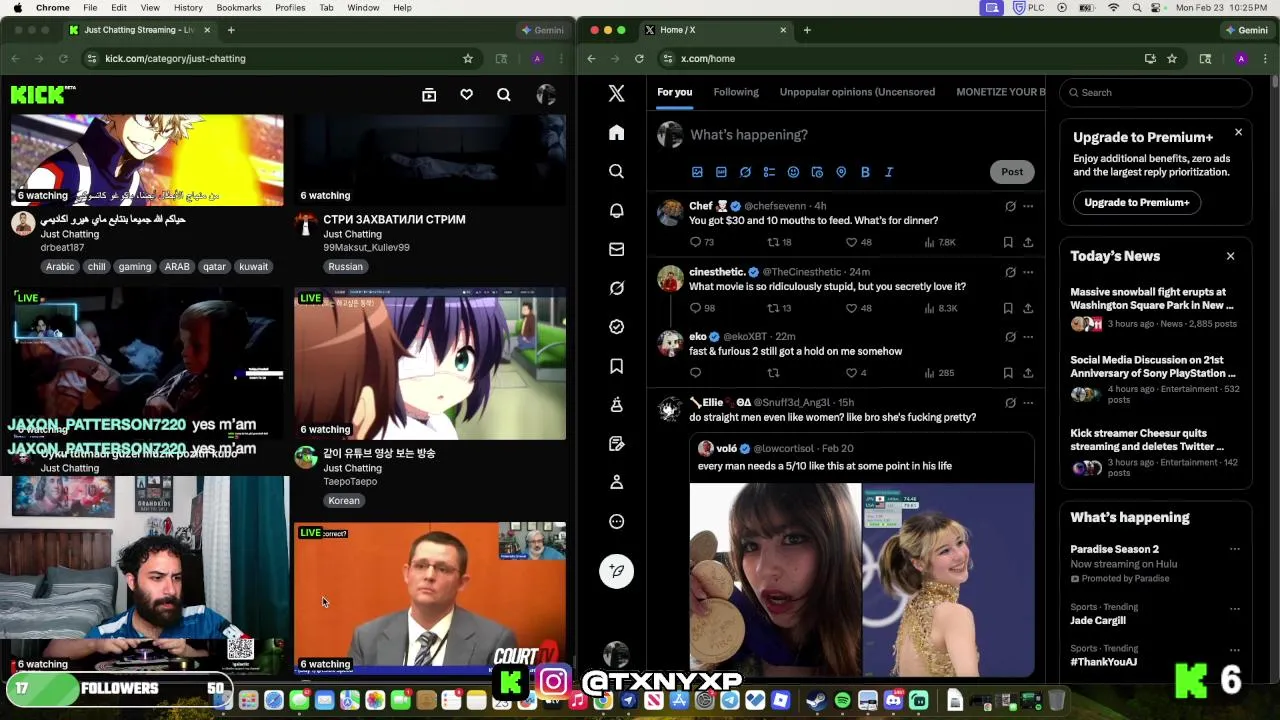The width and height of the screenshot is (1280, 720).
Task: Tag a location in the new post
Action: [x=841, y=172]
